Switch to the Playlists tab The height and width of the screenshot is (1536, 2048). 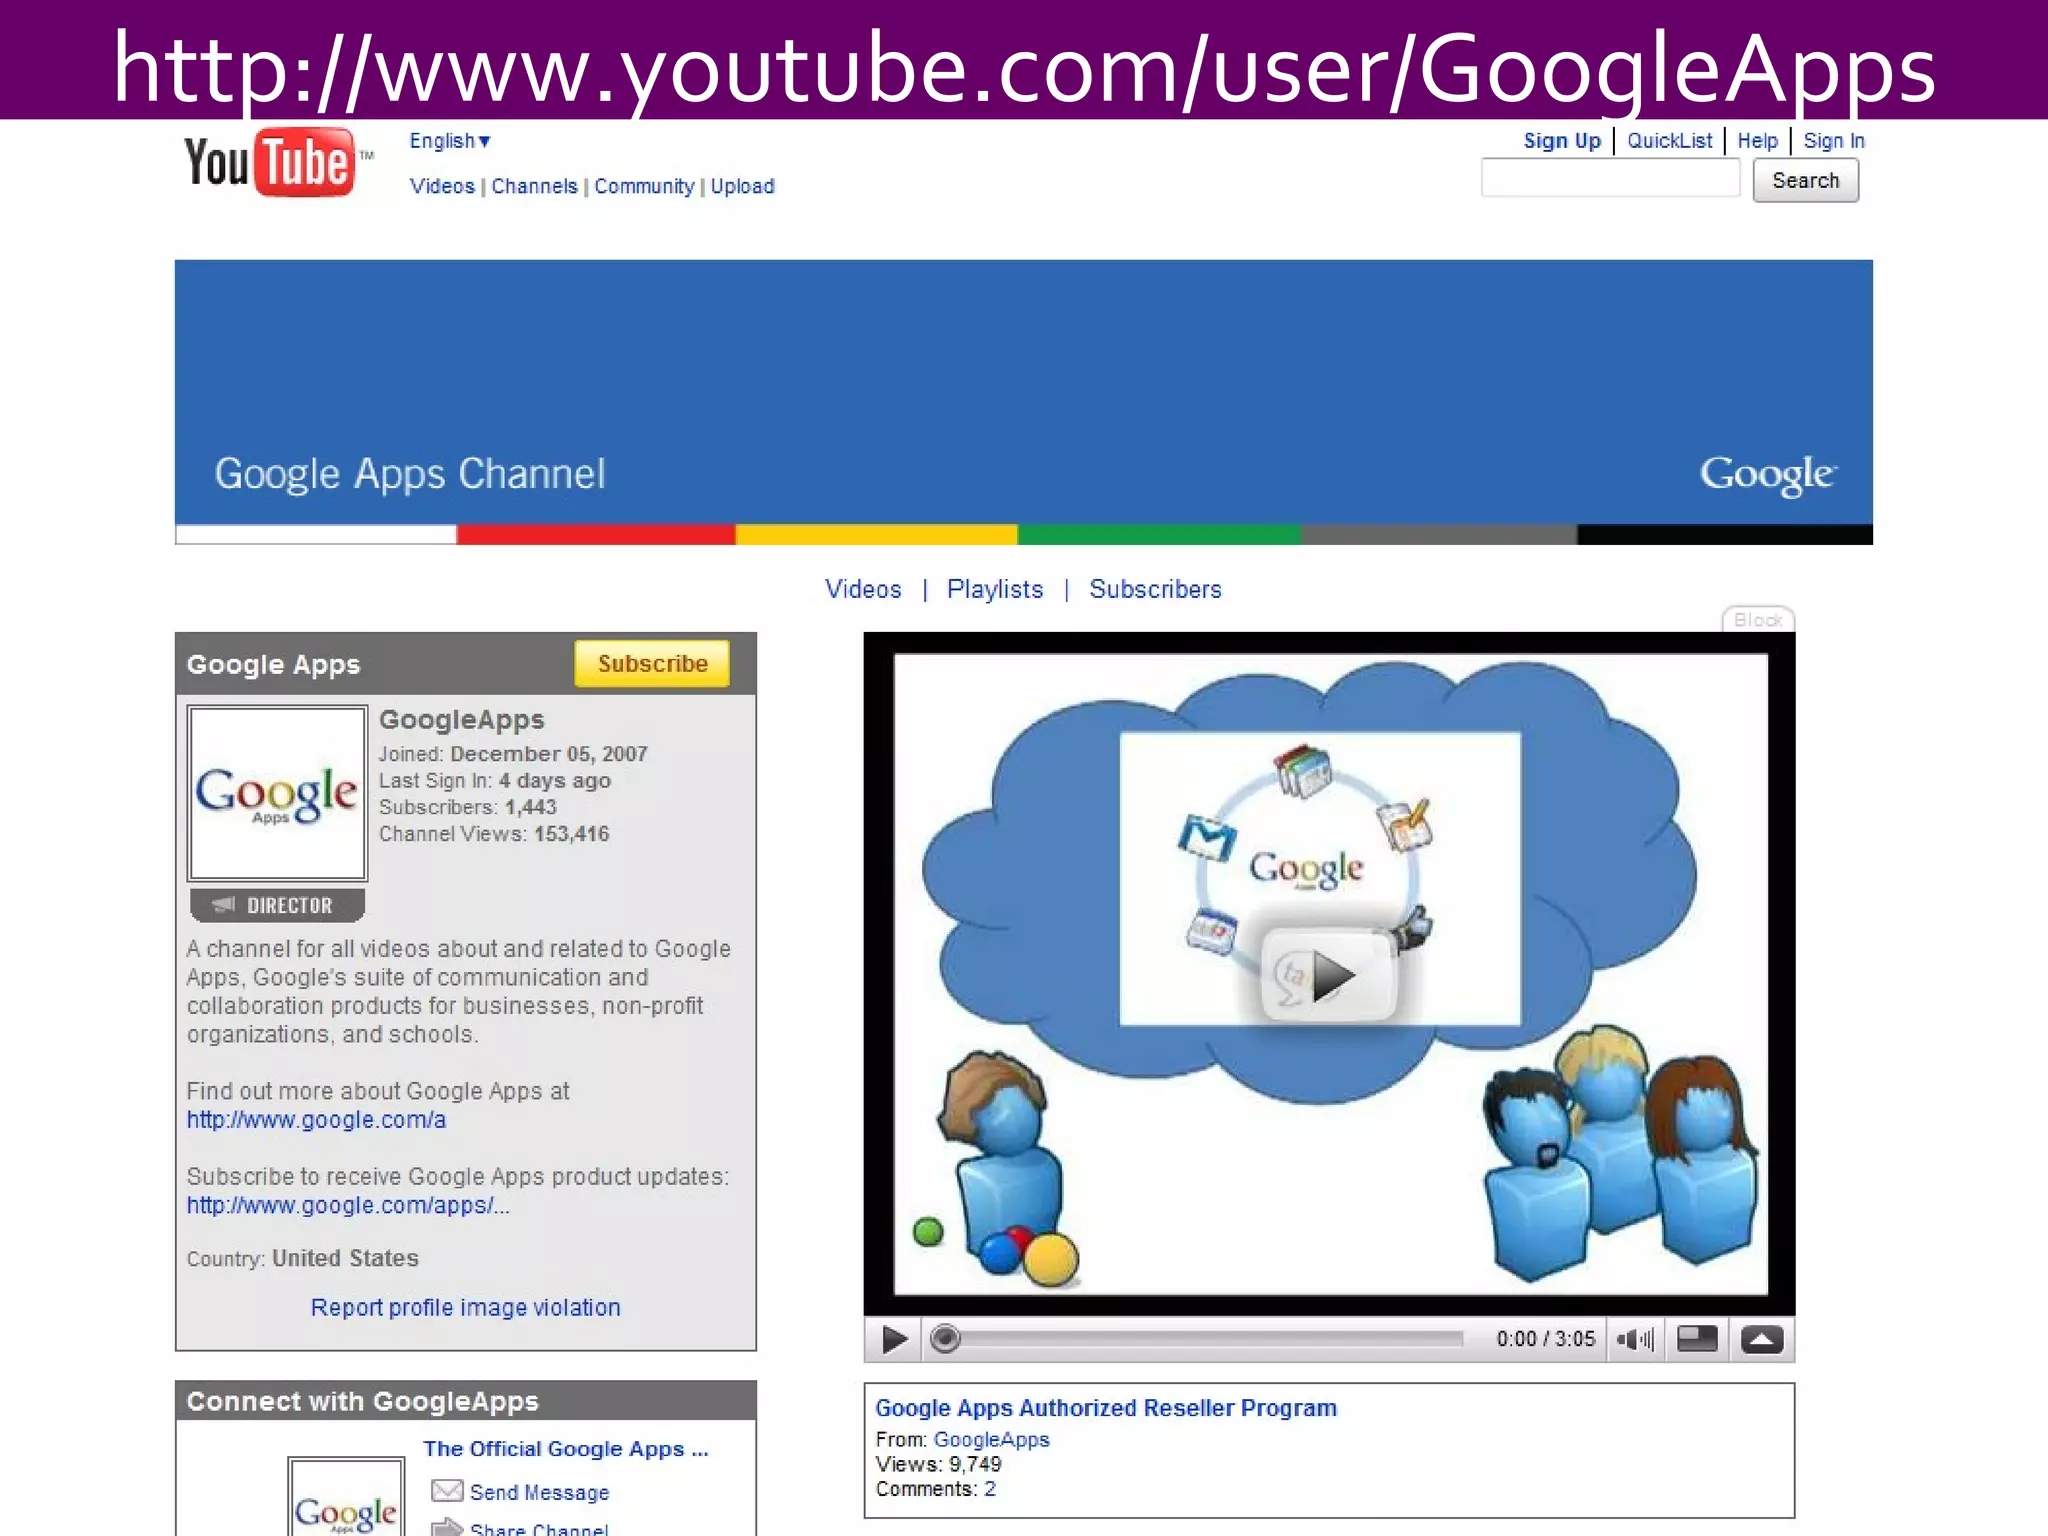click(x=995, y=589)
